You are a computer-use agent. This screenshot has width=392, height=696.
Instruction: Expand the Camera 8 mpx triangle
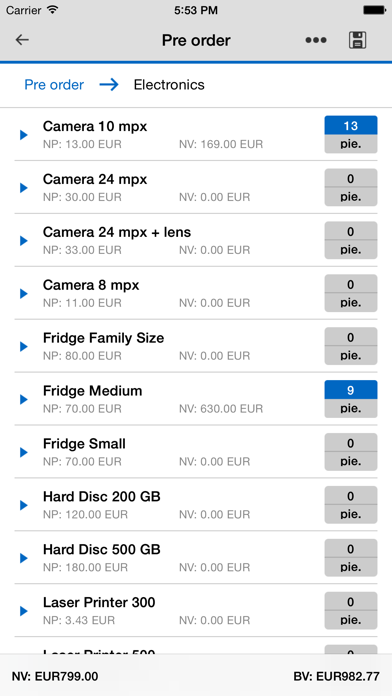[x=24, y=294]
